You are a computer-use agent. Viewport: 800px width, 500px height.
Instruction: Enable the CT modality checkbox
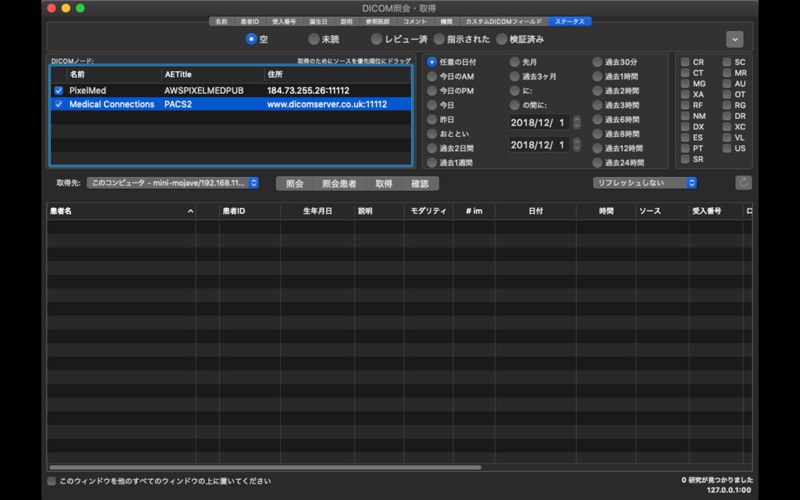click(685, 73)
